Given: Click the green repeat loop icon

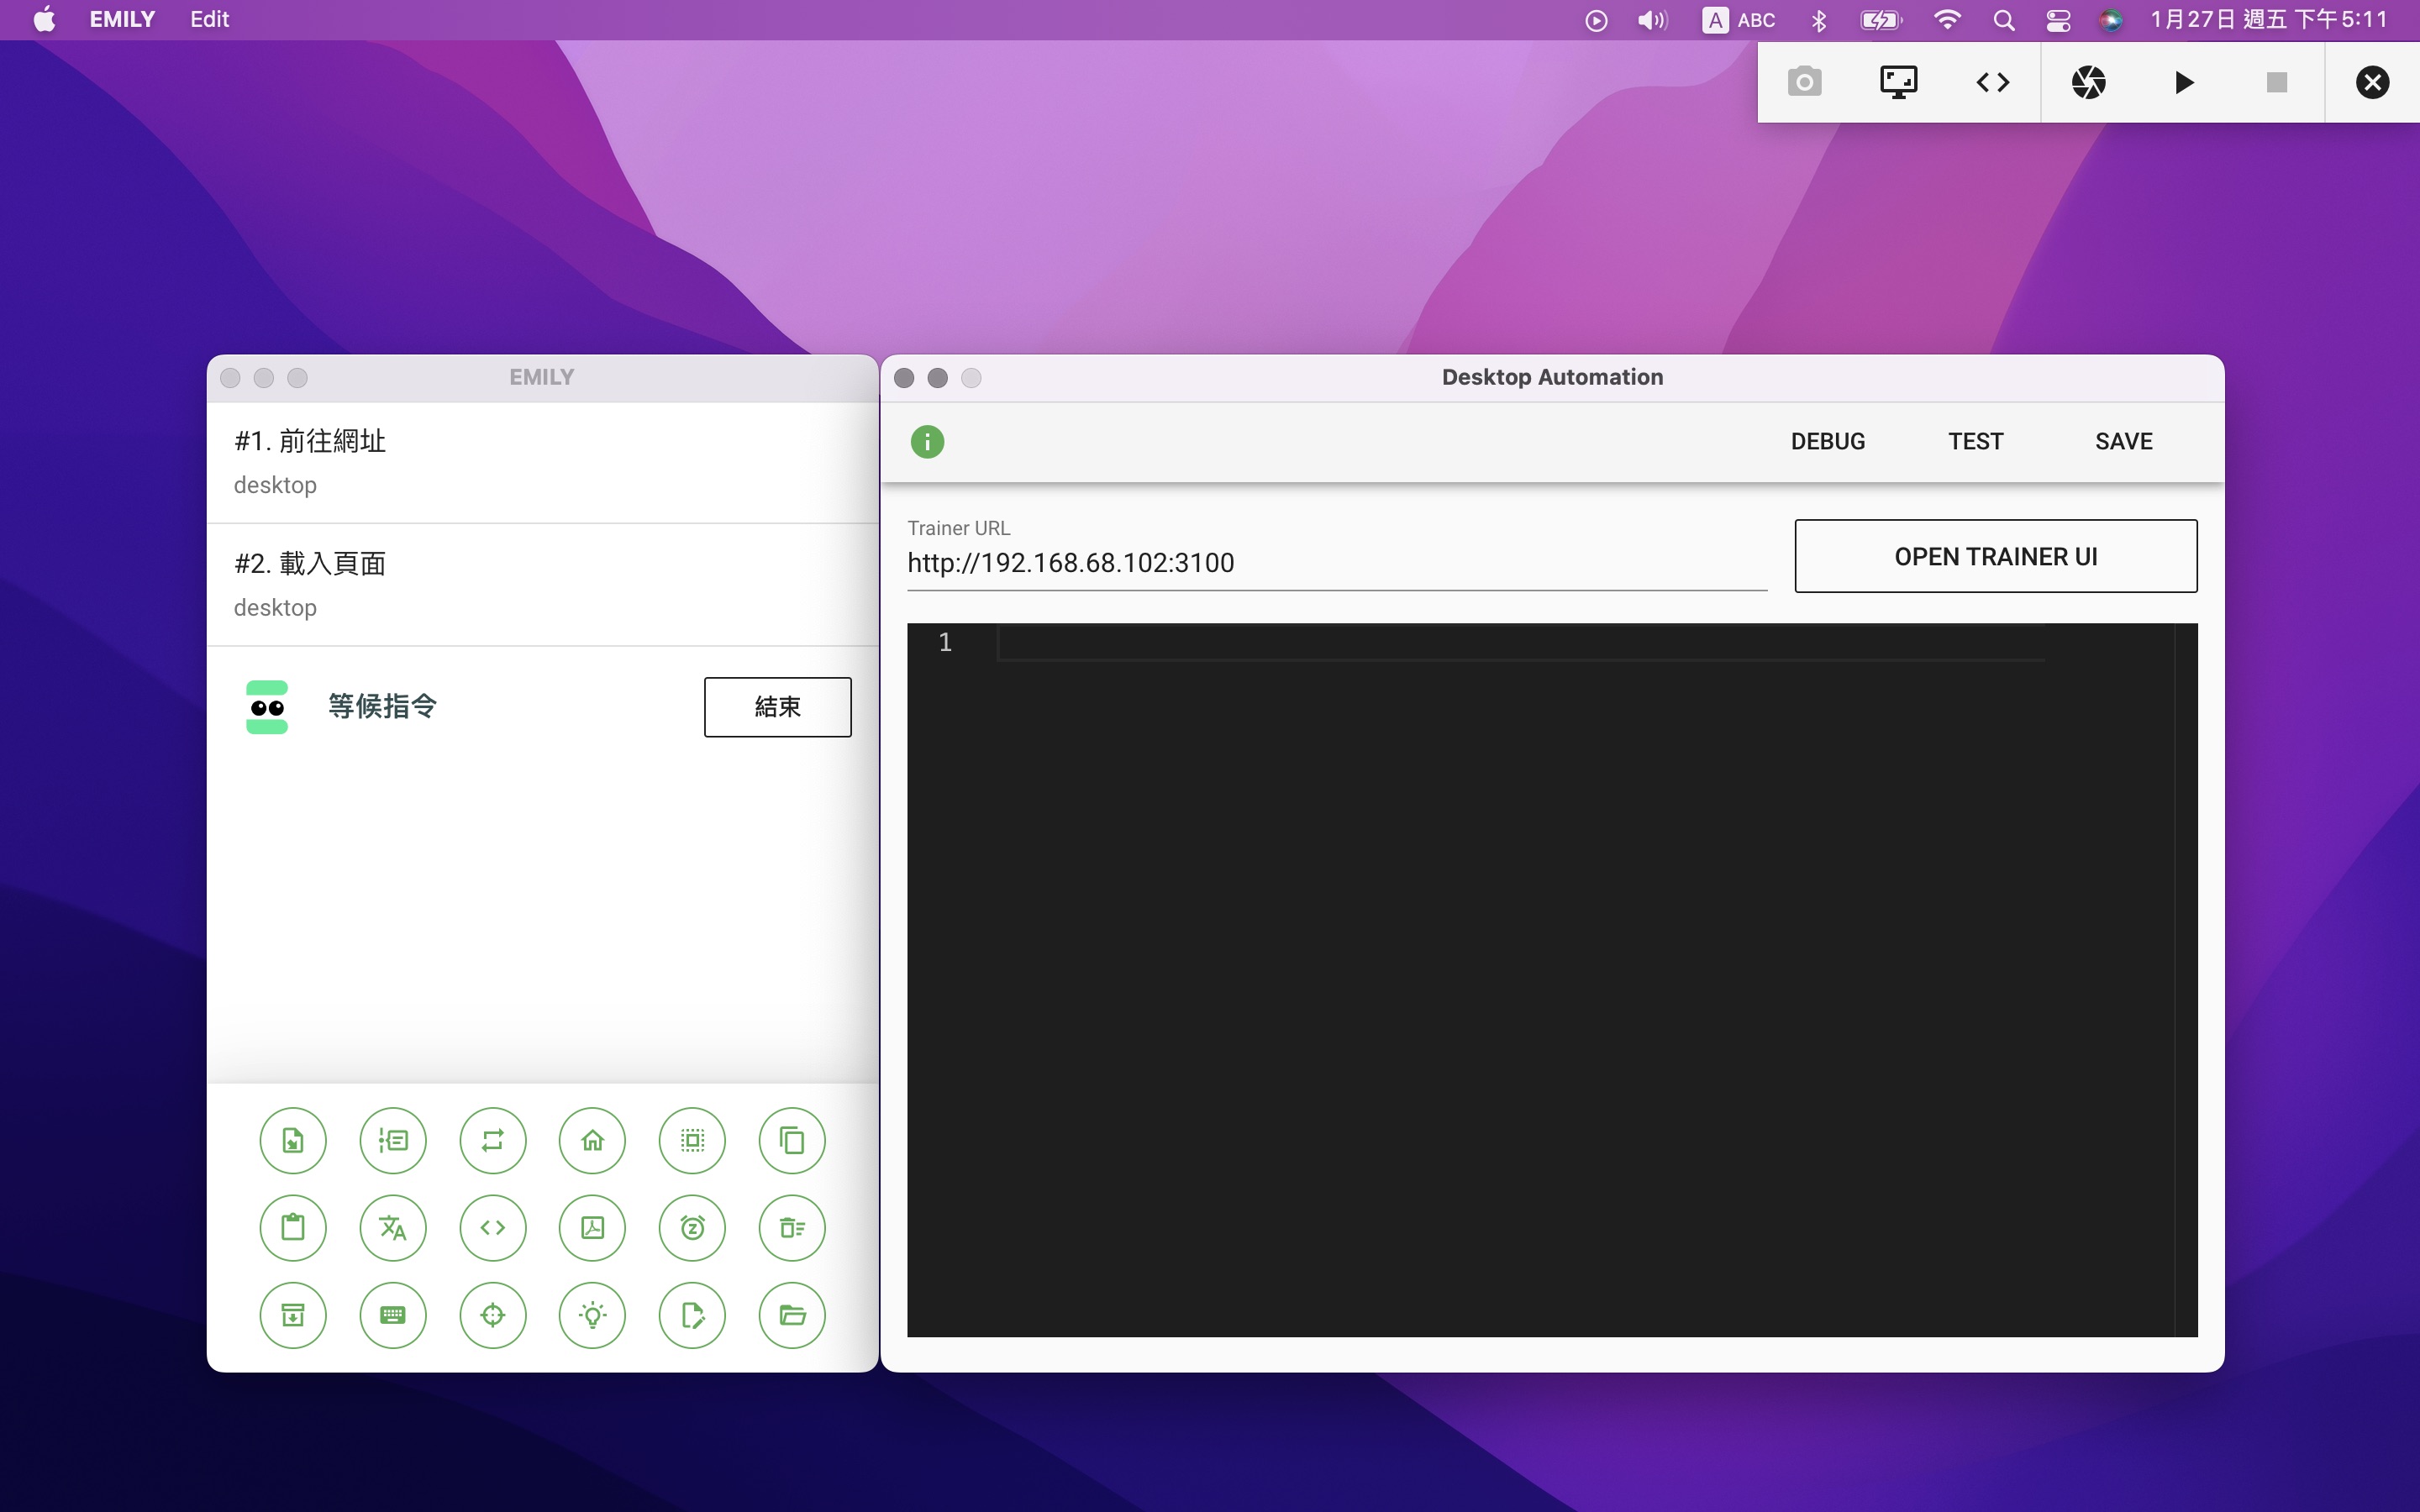Looking at the screenshot, I should point(492,1140).
